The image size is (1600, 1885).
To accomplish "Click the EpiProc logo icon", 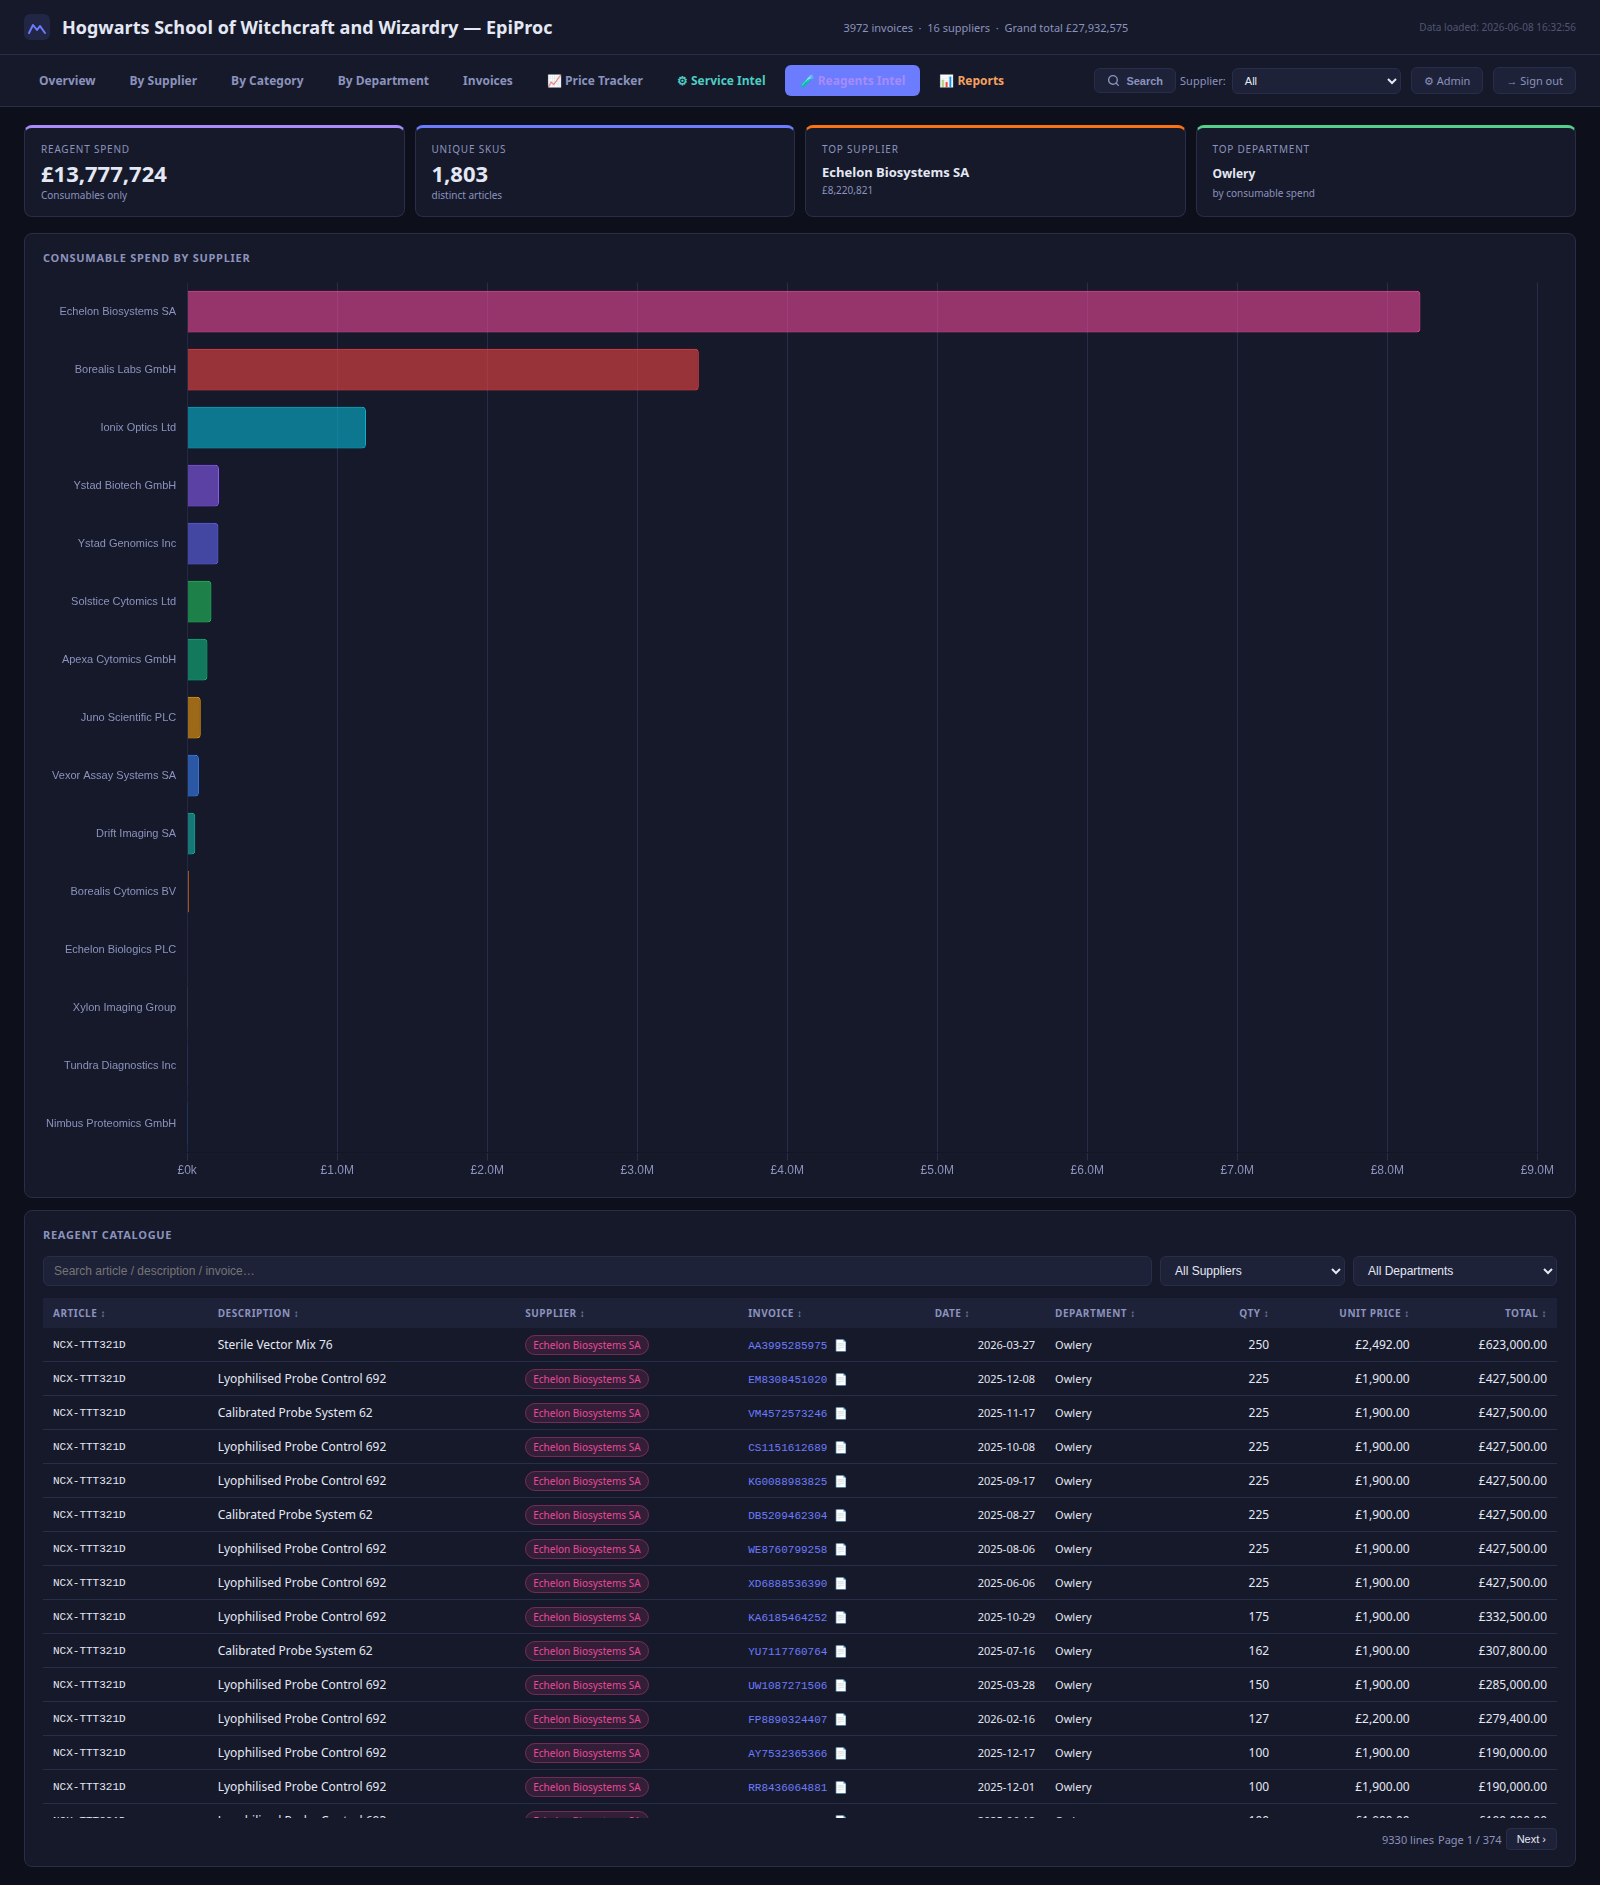I will [37, 28].
